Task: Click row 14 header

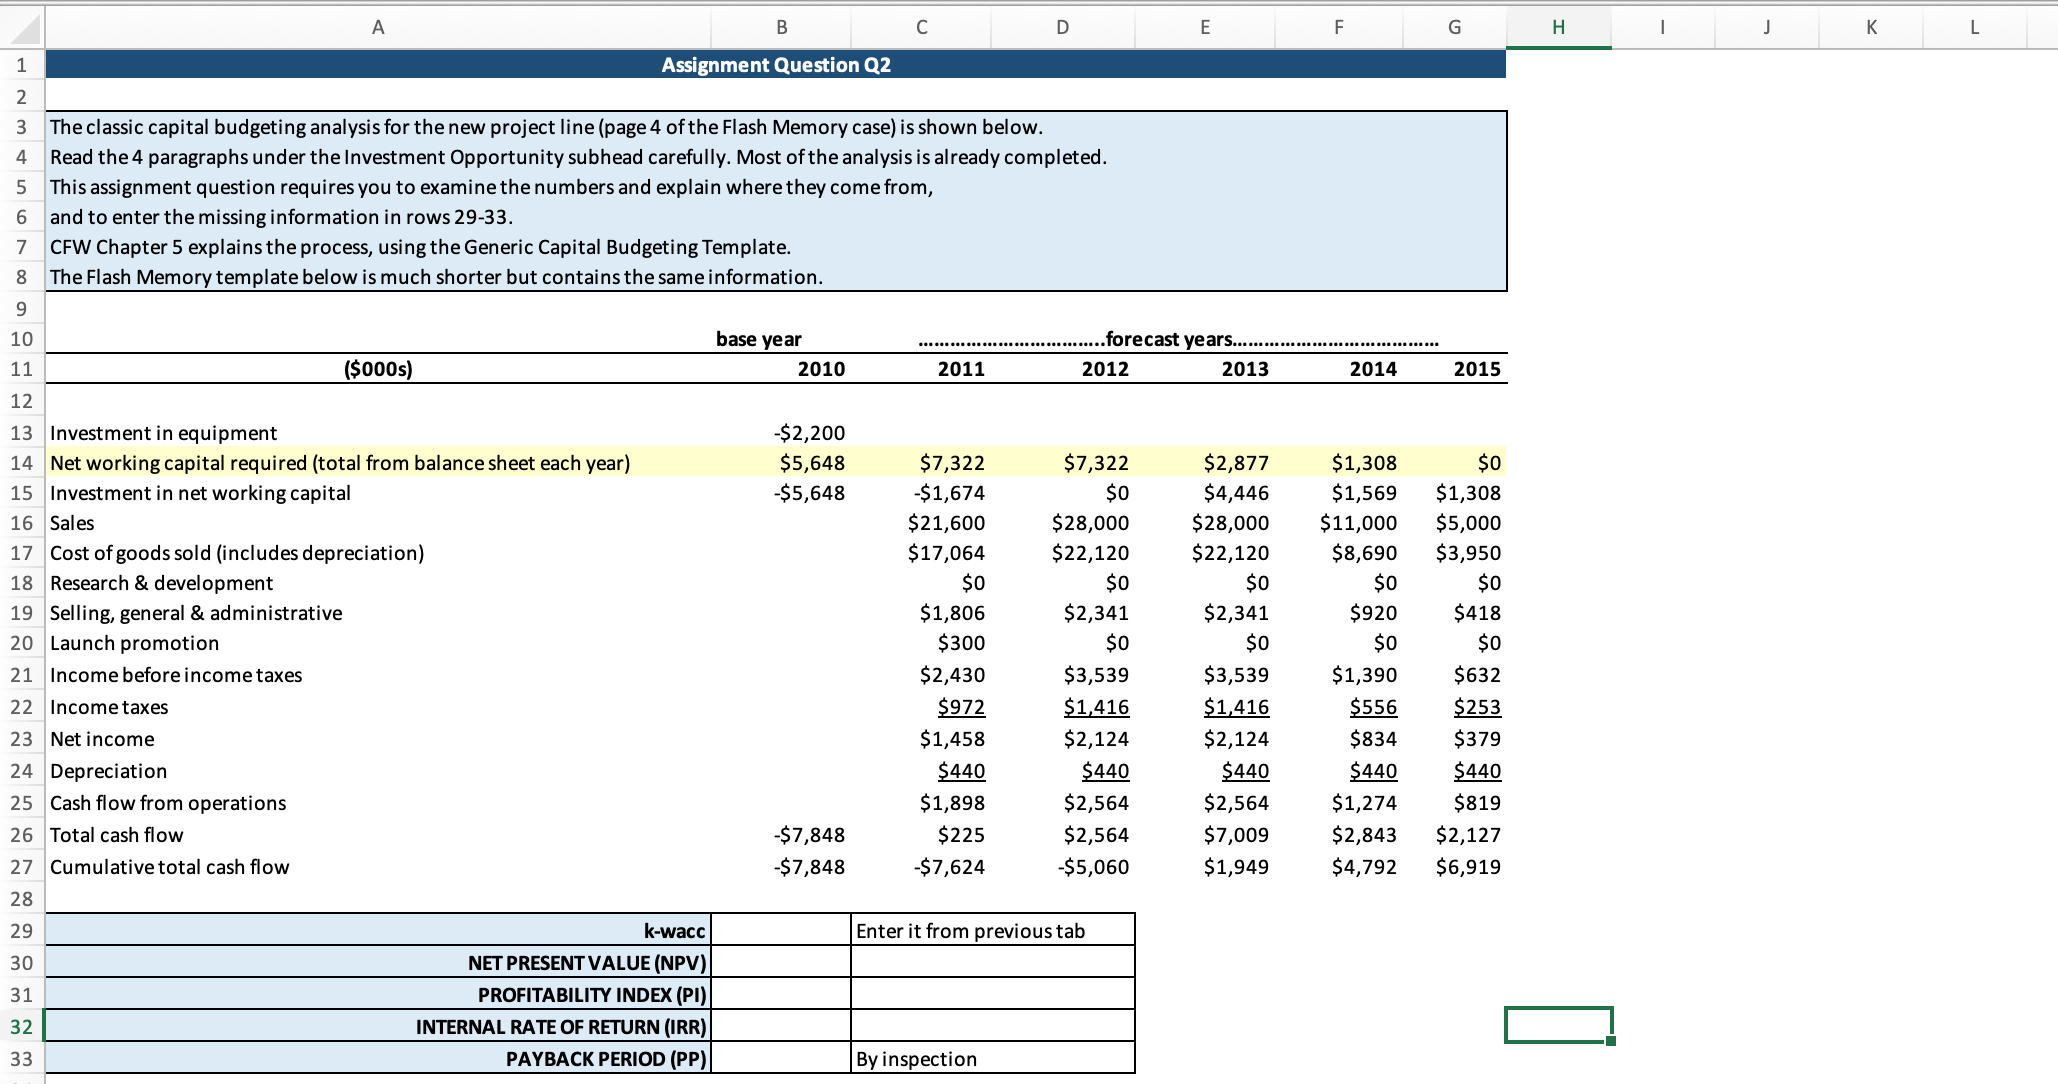Action: 21,463
